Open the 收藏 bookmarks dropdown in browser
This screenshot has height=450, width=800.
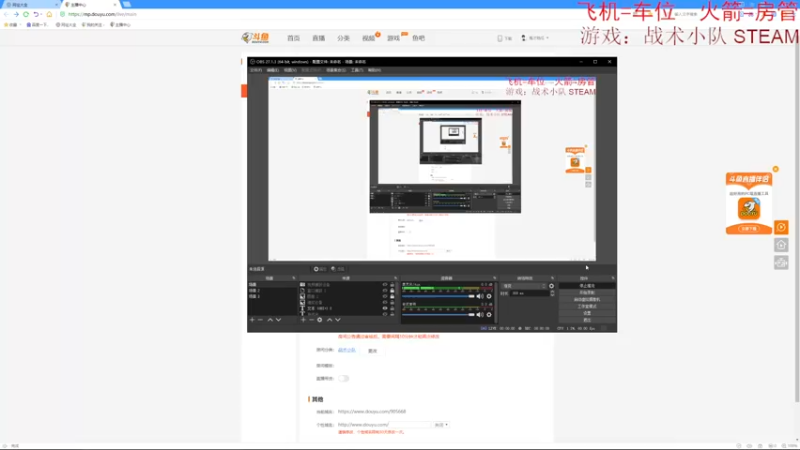tap(11, 24)
